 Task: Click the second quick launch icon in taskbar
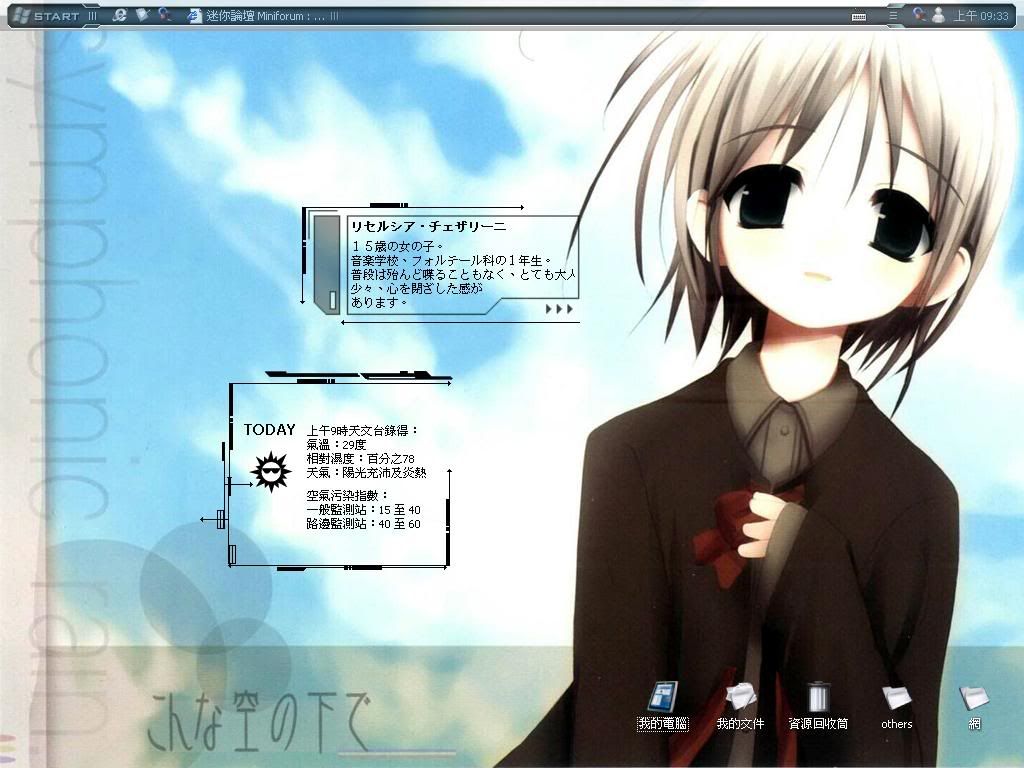pos(141,16)
